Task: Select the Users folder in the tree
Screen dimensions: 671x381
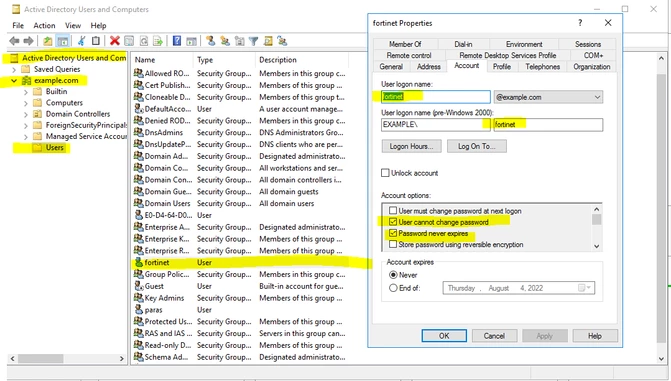Action: [55, 148]
